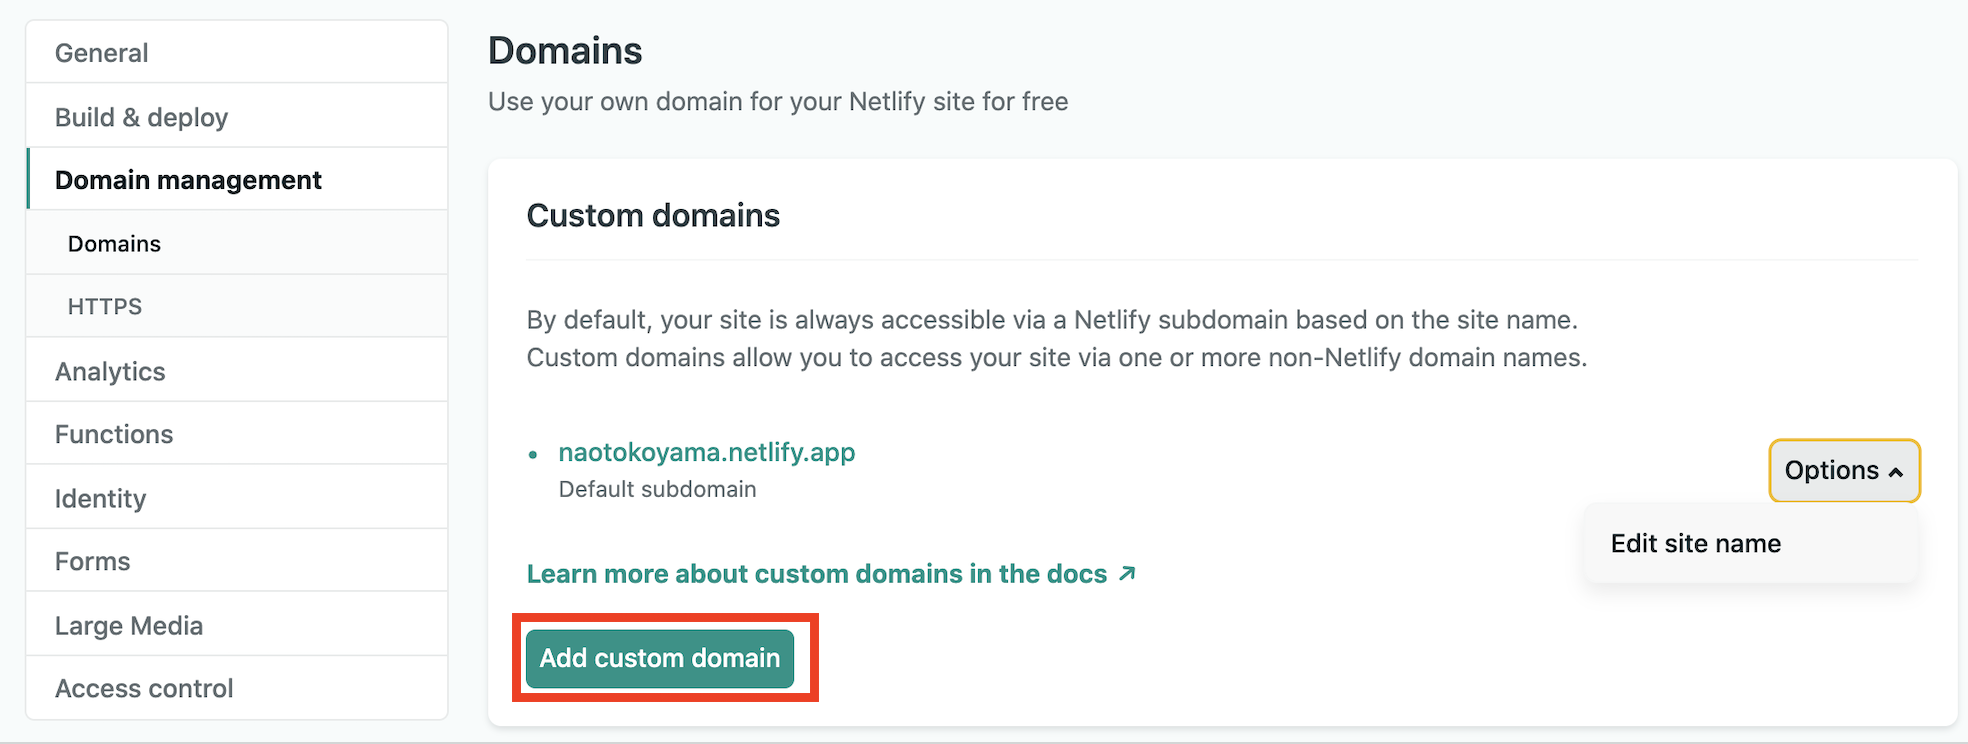This screenshot has width=1968, height=744.
Task: Select Domain management in the sidebar
Action: pos(188,180)
